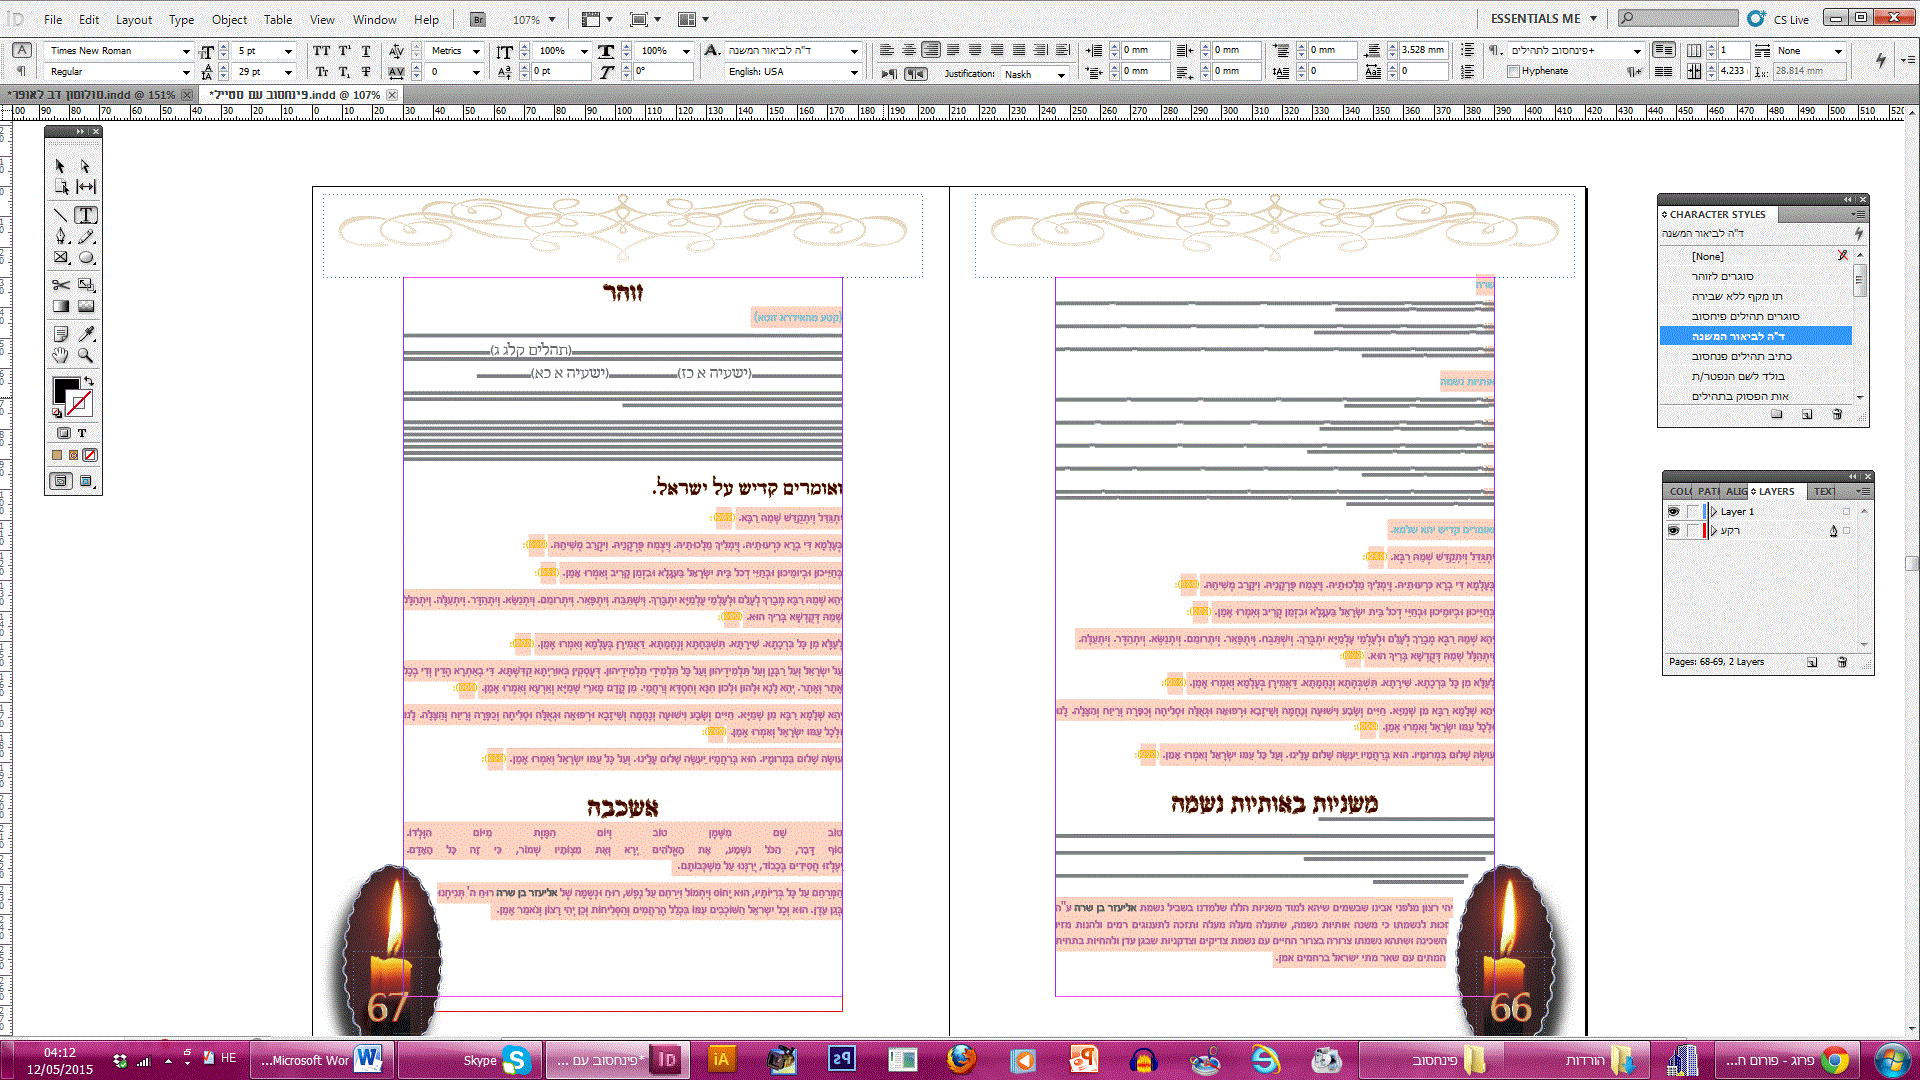Toggle lock box of Layer 1
The image size is (1920, 1080).
pos(1692,511)
